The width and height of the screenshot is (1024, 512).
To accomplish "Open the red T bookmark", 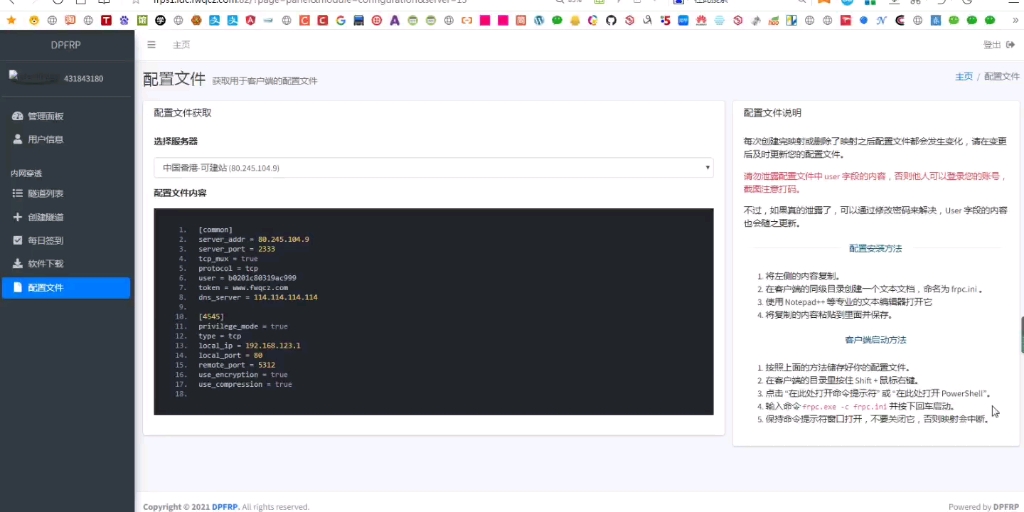I will tap(106, 20).
